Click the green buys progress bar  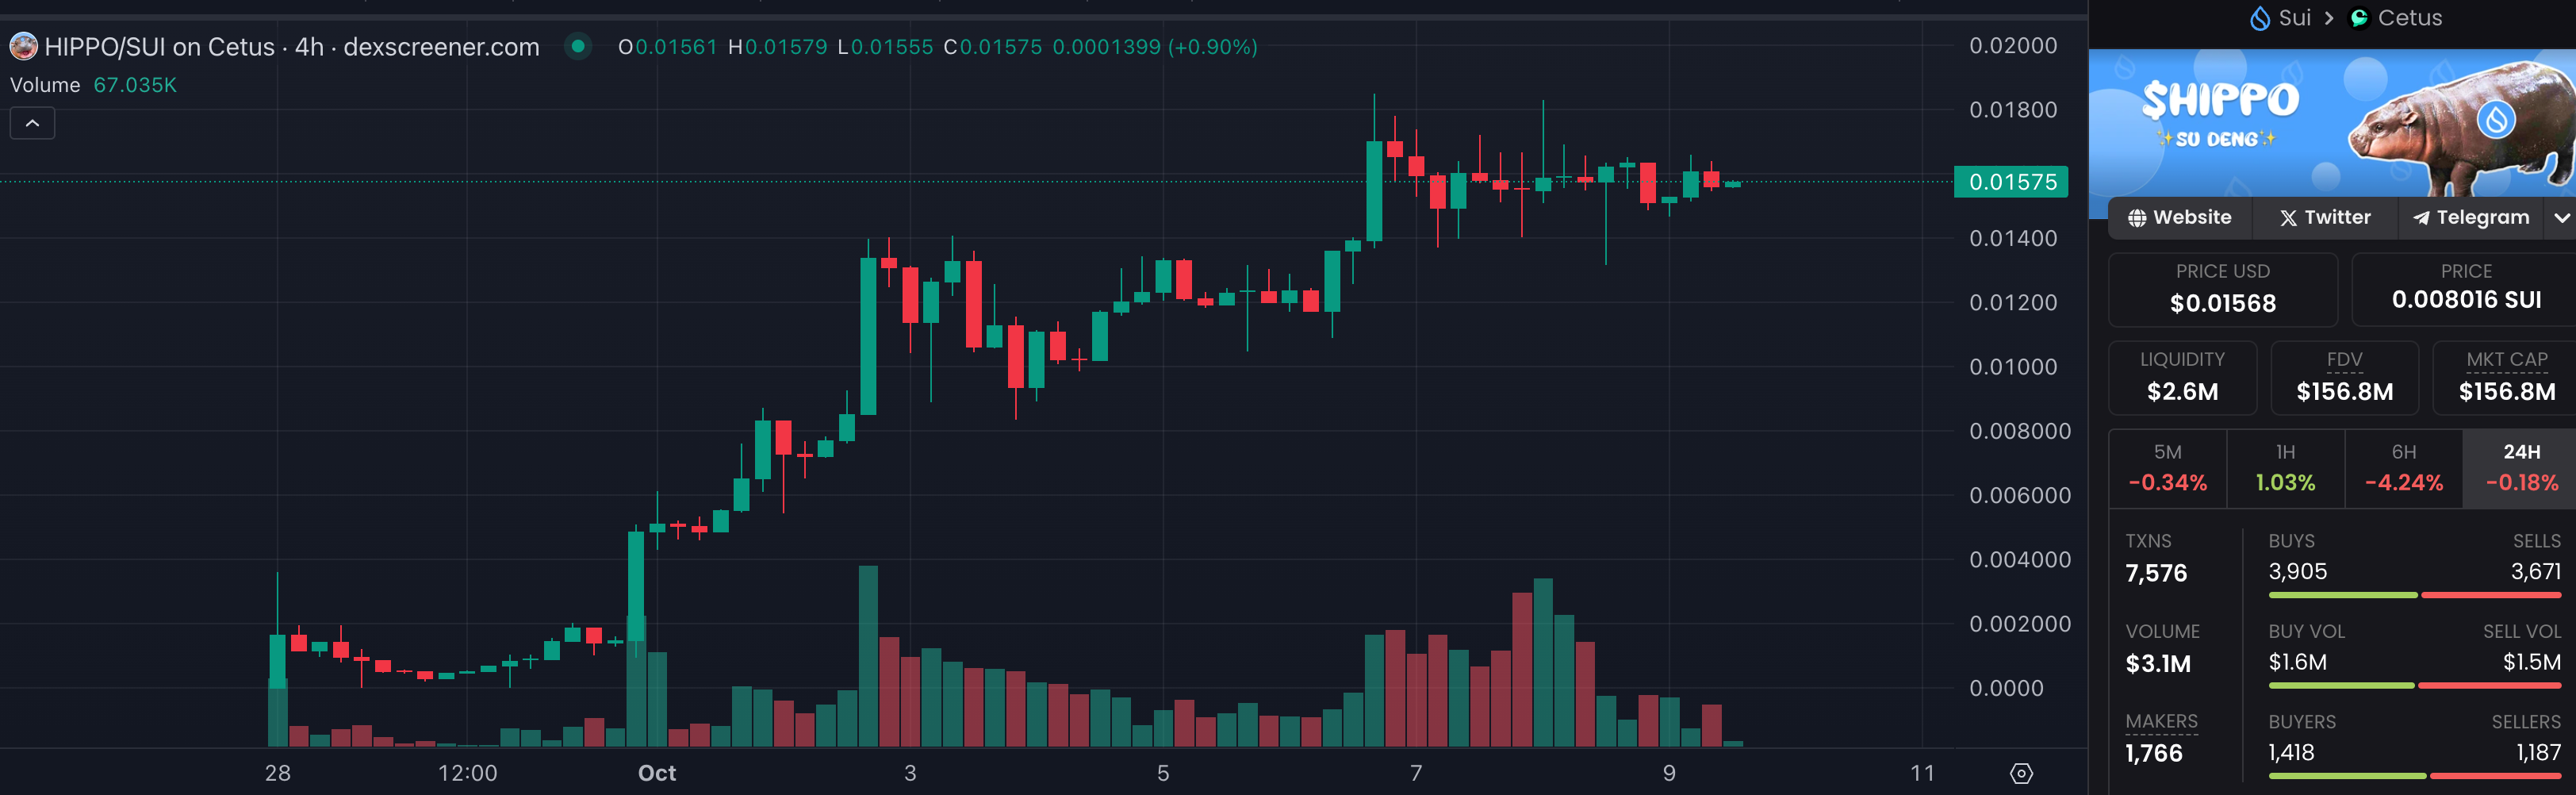2342,595
